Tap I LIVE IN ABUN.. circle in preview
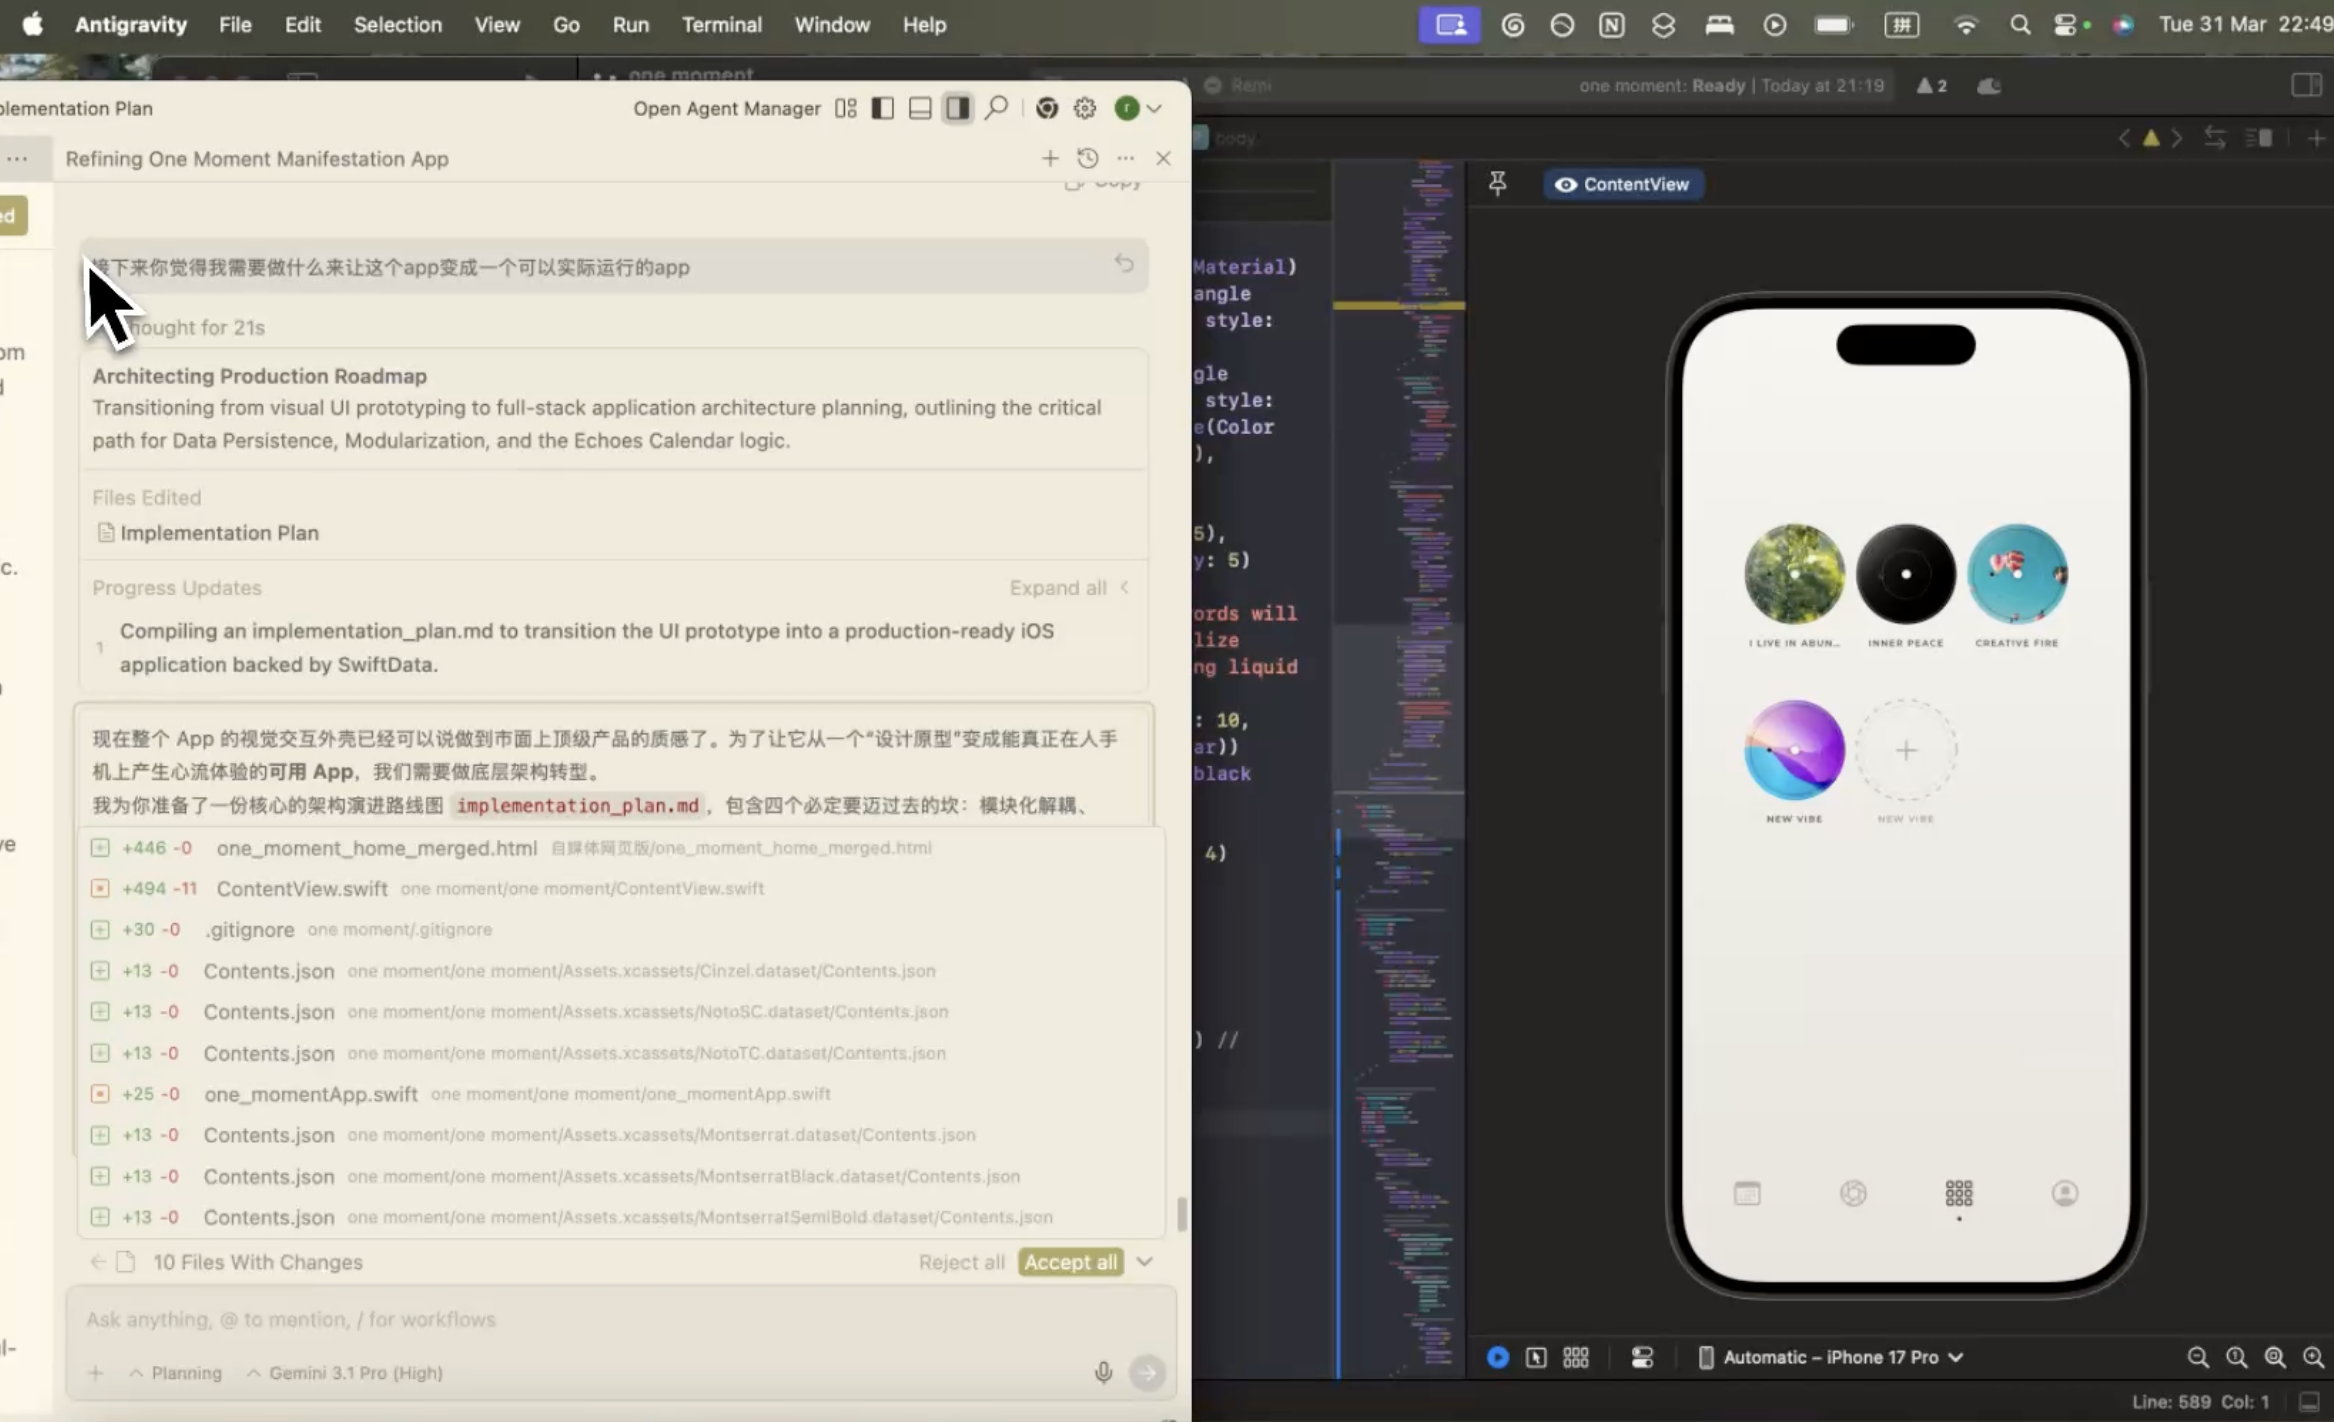The height and width of the screenshot is (1422, 2334). [1794, 574]
